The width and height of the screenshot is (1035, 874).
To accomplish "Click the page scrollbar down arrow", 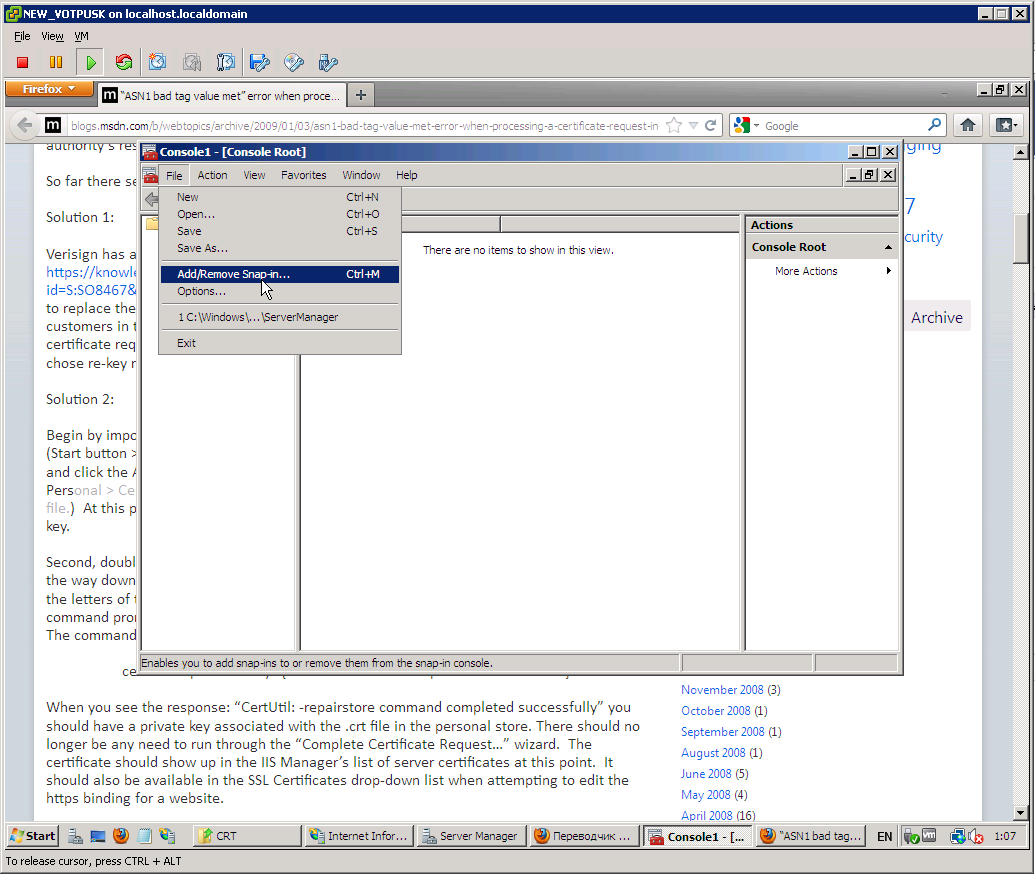I will coord(1020,813).
